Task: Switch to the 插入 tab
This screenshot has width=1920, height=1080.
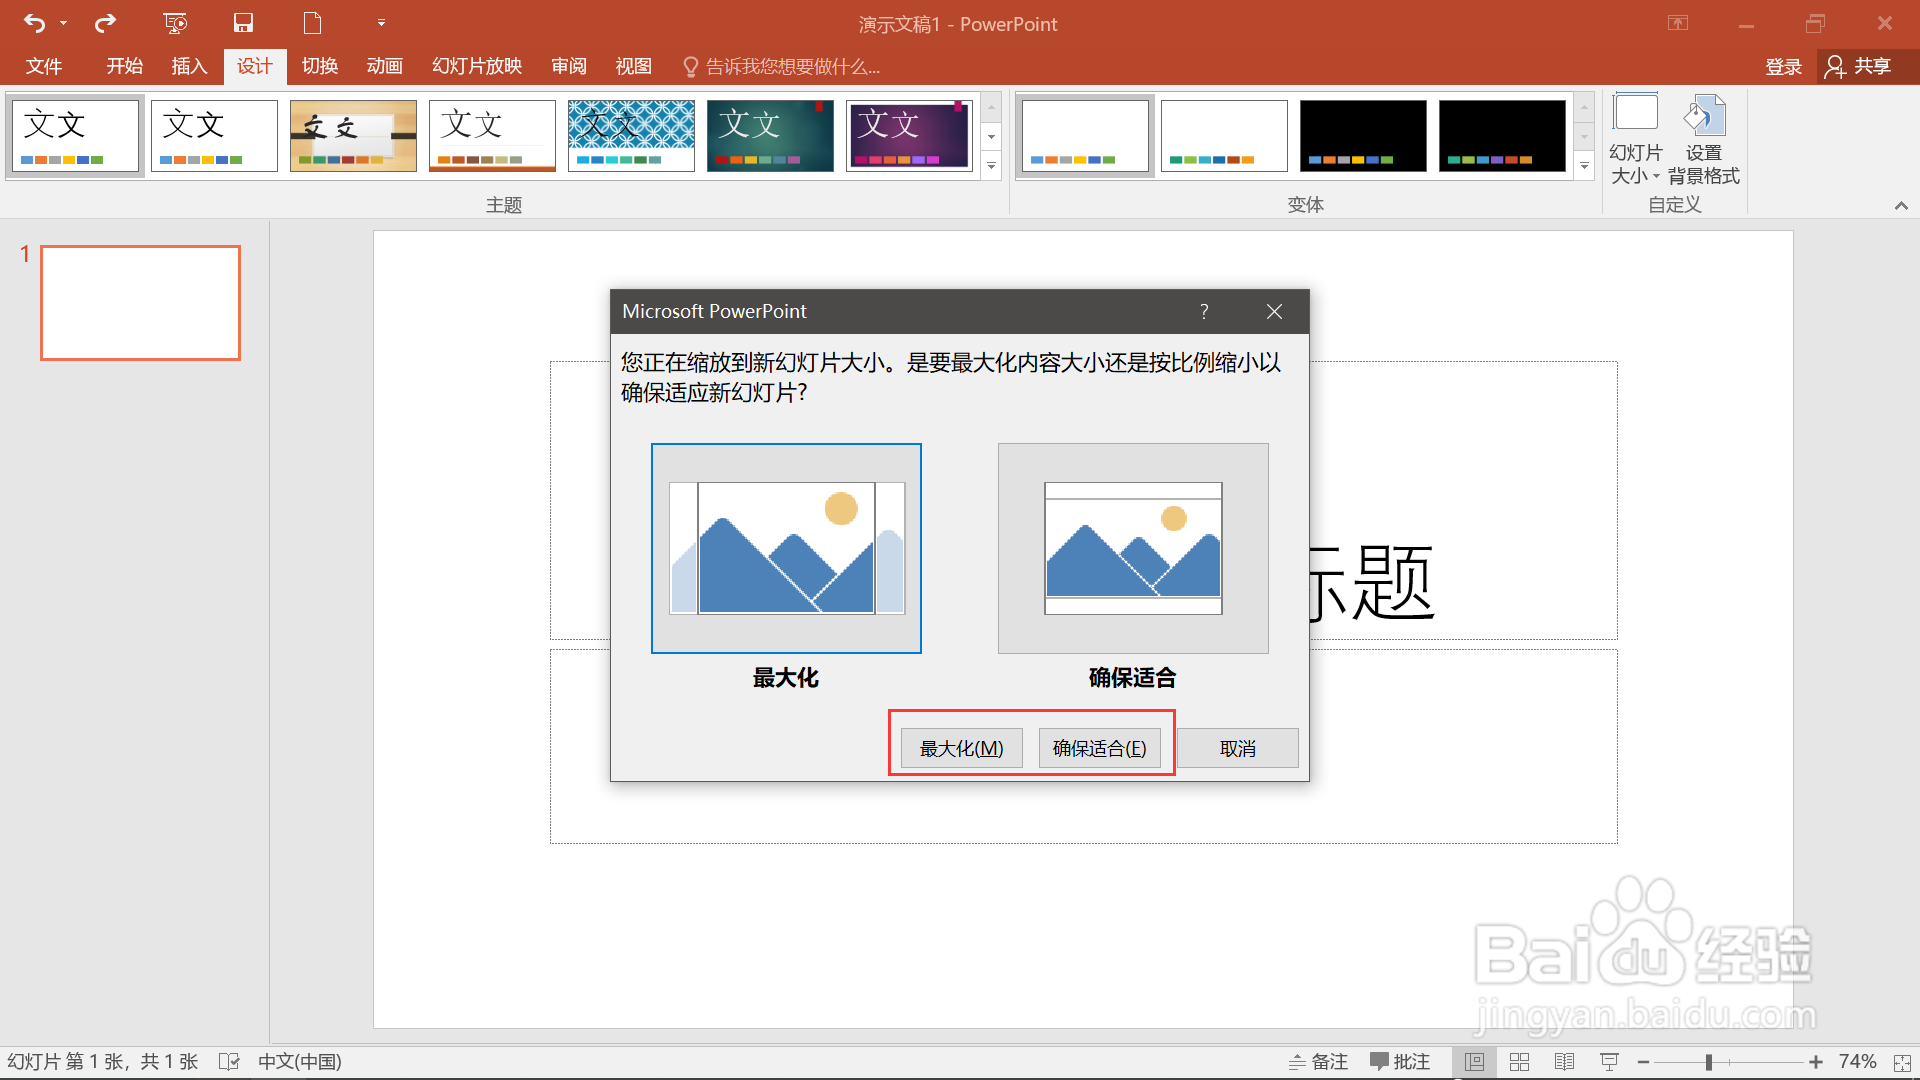Action: [x=189, y=66]
